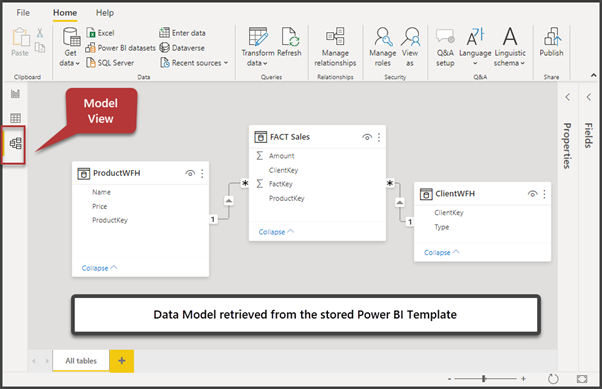Collapse the ClientWFH table card
The width and height of the screenshot is (602, 389).
[x=442, y=252]
